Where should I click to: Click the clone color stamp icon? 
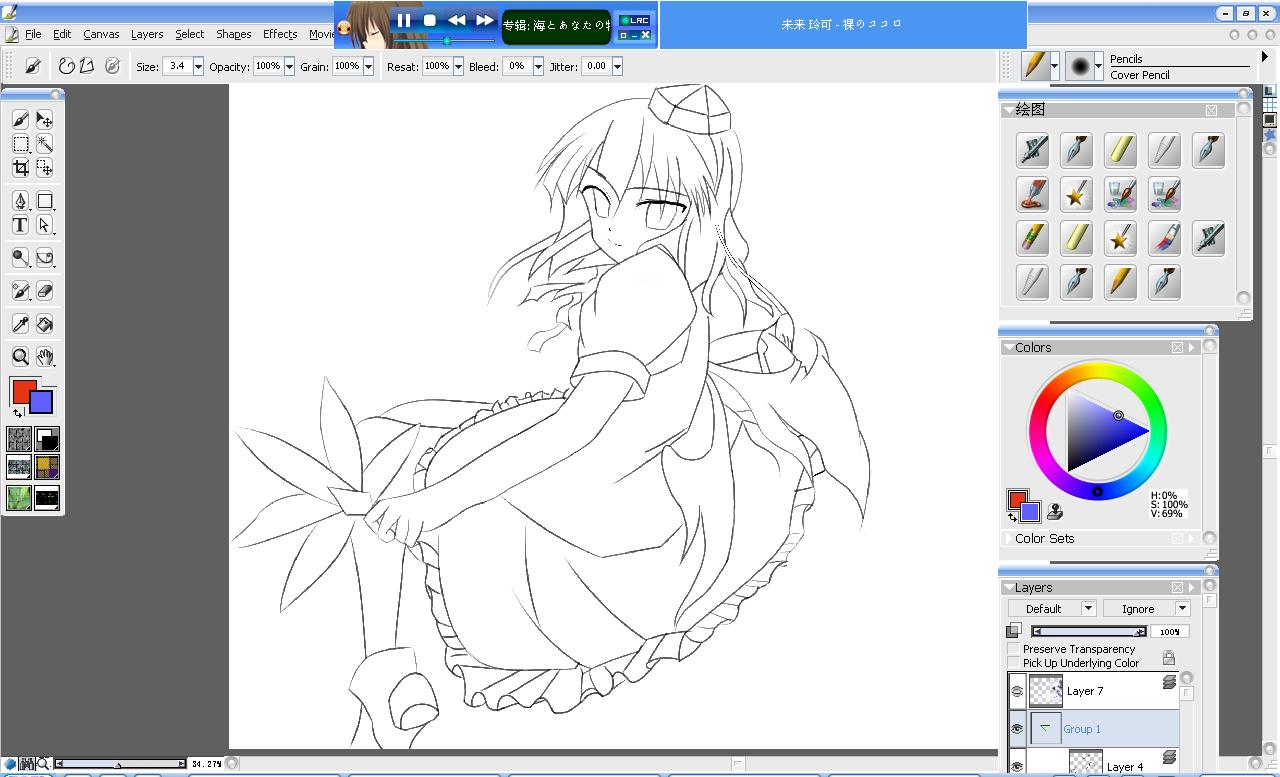[x=1055, y=513]
